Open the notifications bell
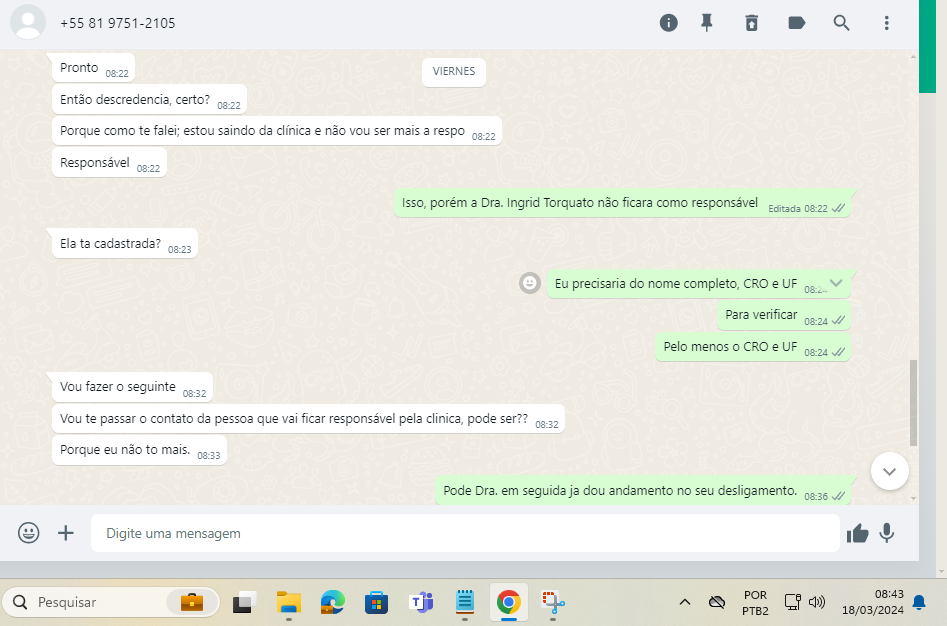 point(919,602)
